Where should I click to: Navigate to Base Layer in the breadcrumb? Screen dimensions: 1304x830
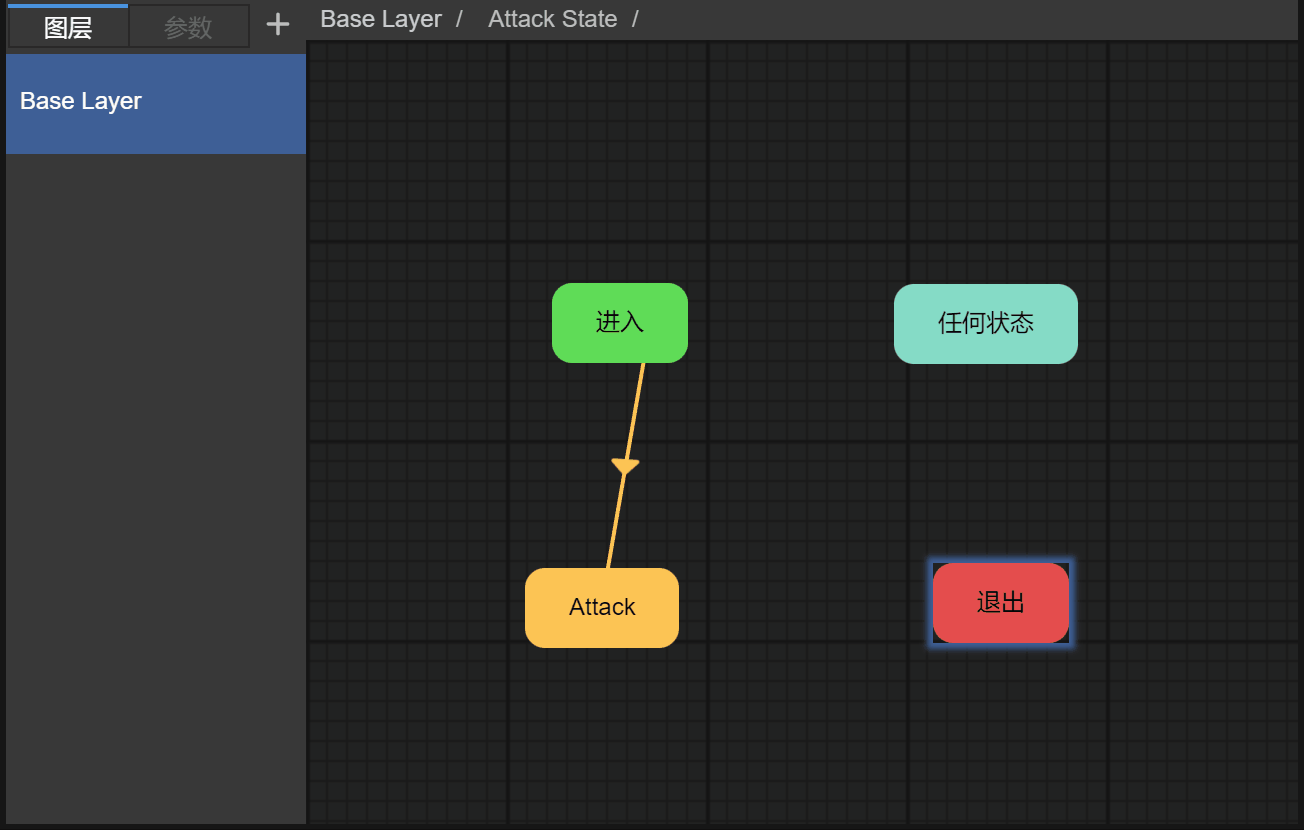(381, 19)
